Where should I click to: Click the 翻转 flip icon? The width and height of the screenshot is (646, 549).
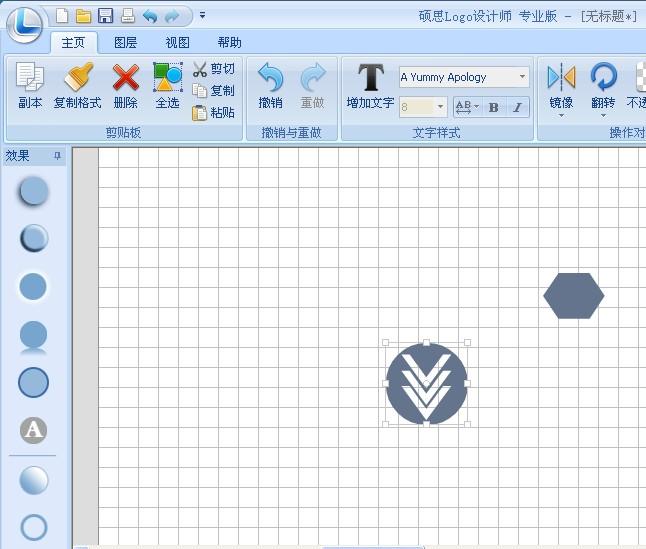(603, 79)
